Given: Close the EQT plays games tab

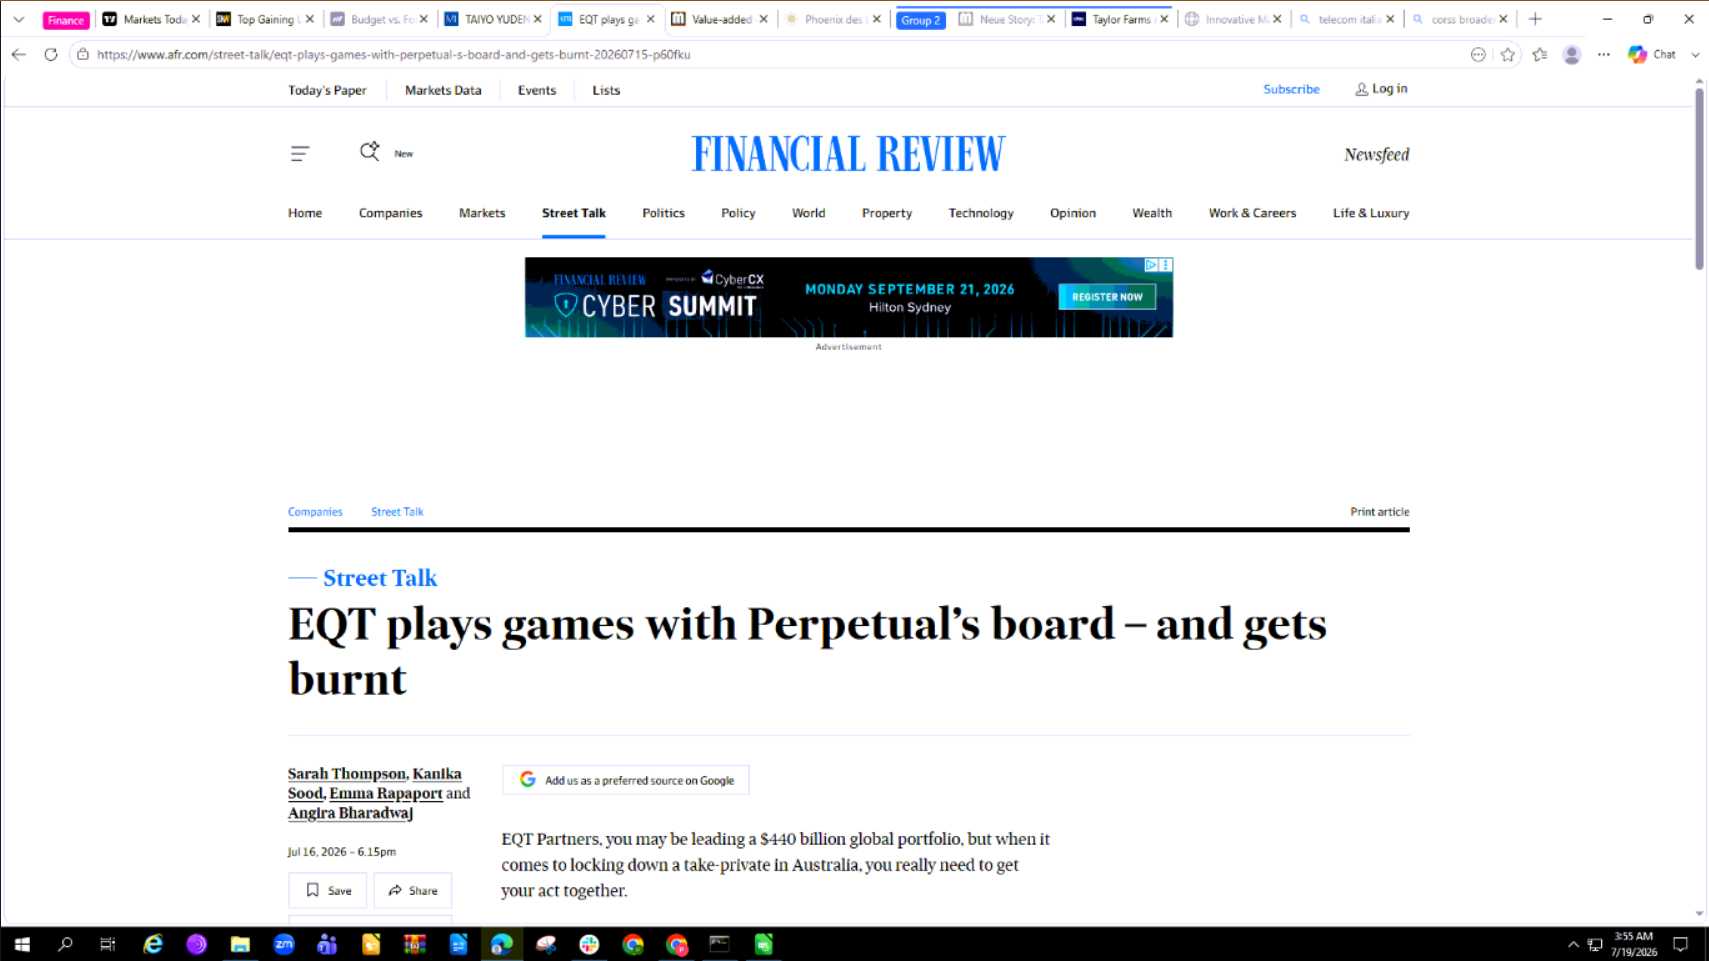Looking at the screenshot, I should tap(650, 19).
